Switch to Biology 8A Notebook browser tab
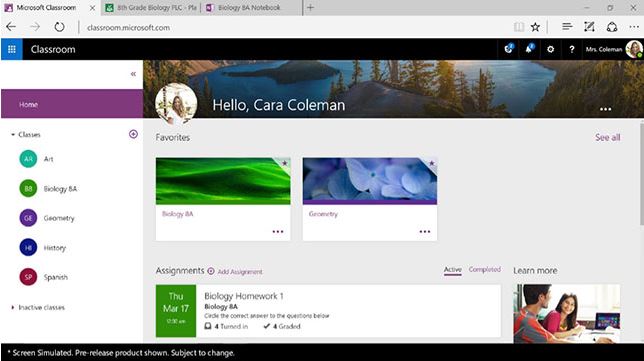The width and height of the screenshot is (644, 361). (x=251, y=8)
